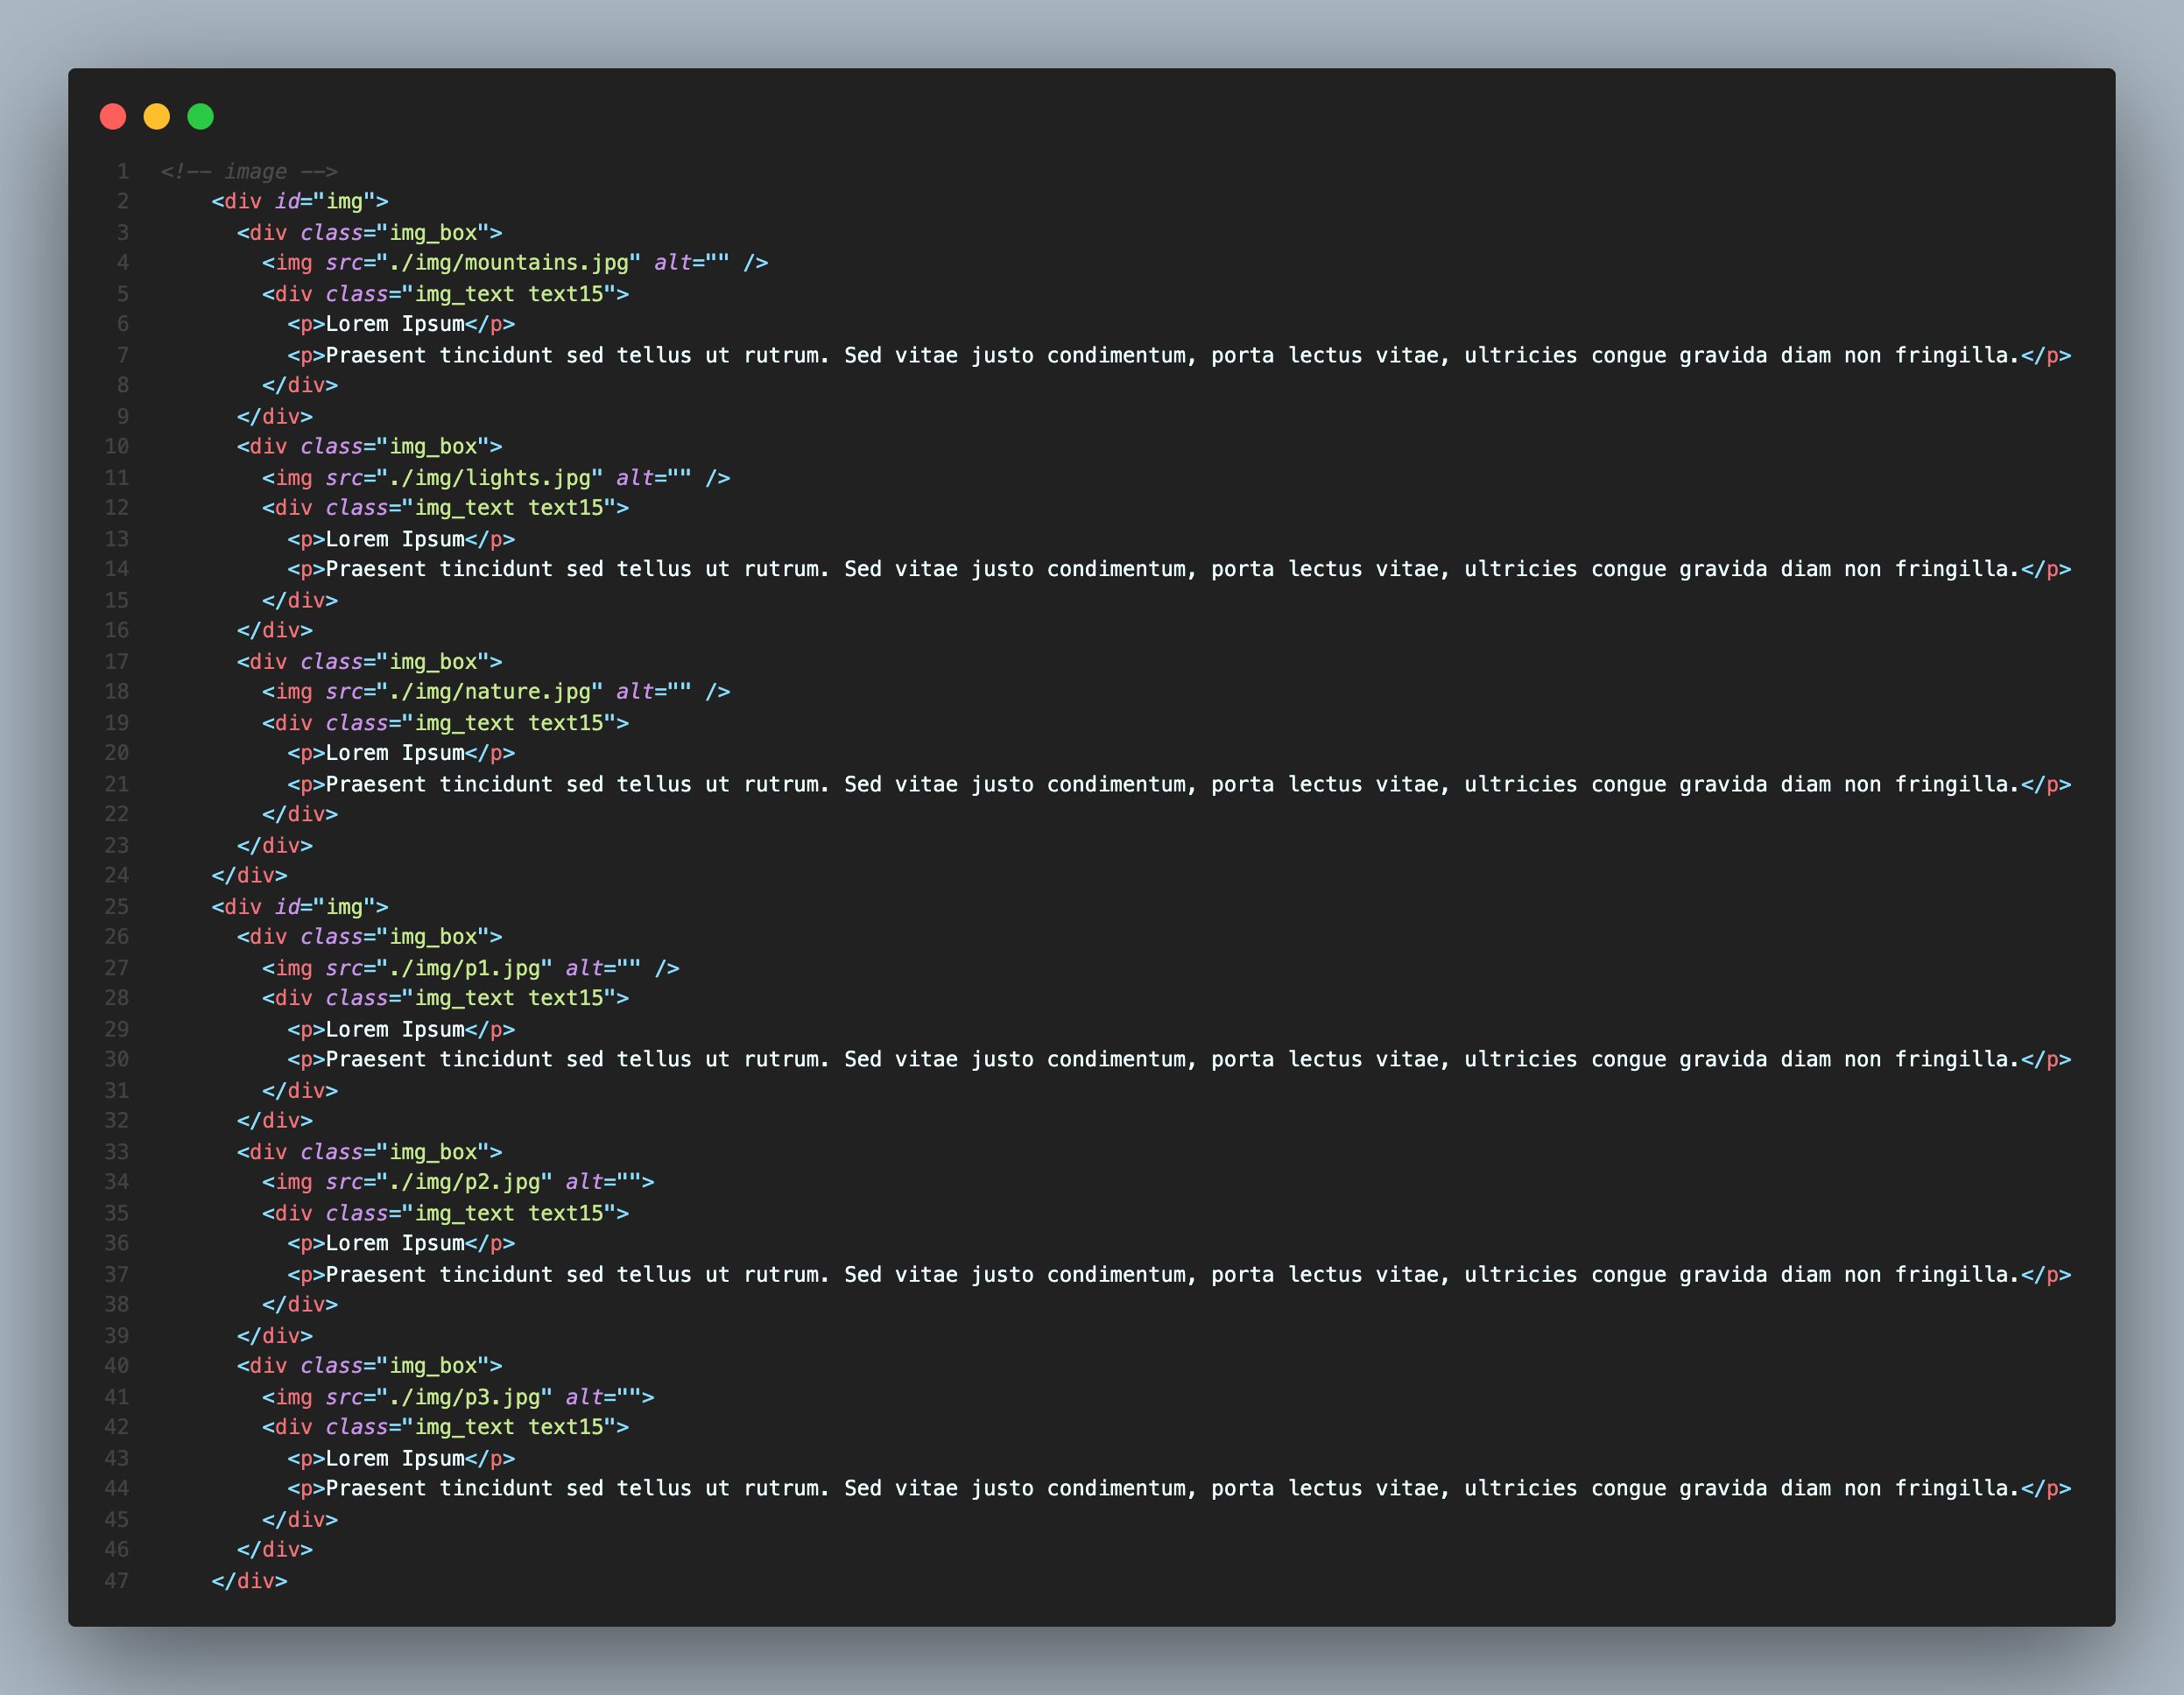Click line number 10 in the gutter
Screen dimensions: 2184x1695
tap(117, 447)
